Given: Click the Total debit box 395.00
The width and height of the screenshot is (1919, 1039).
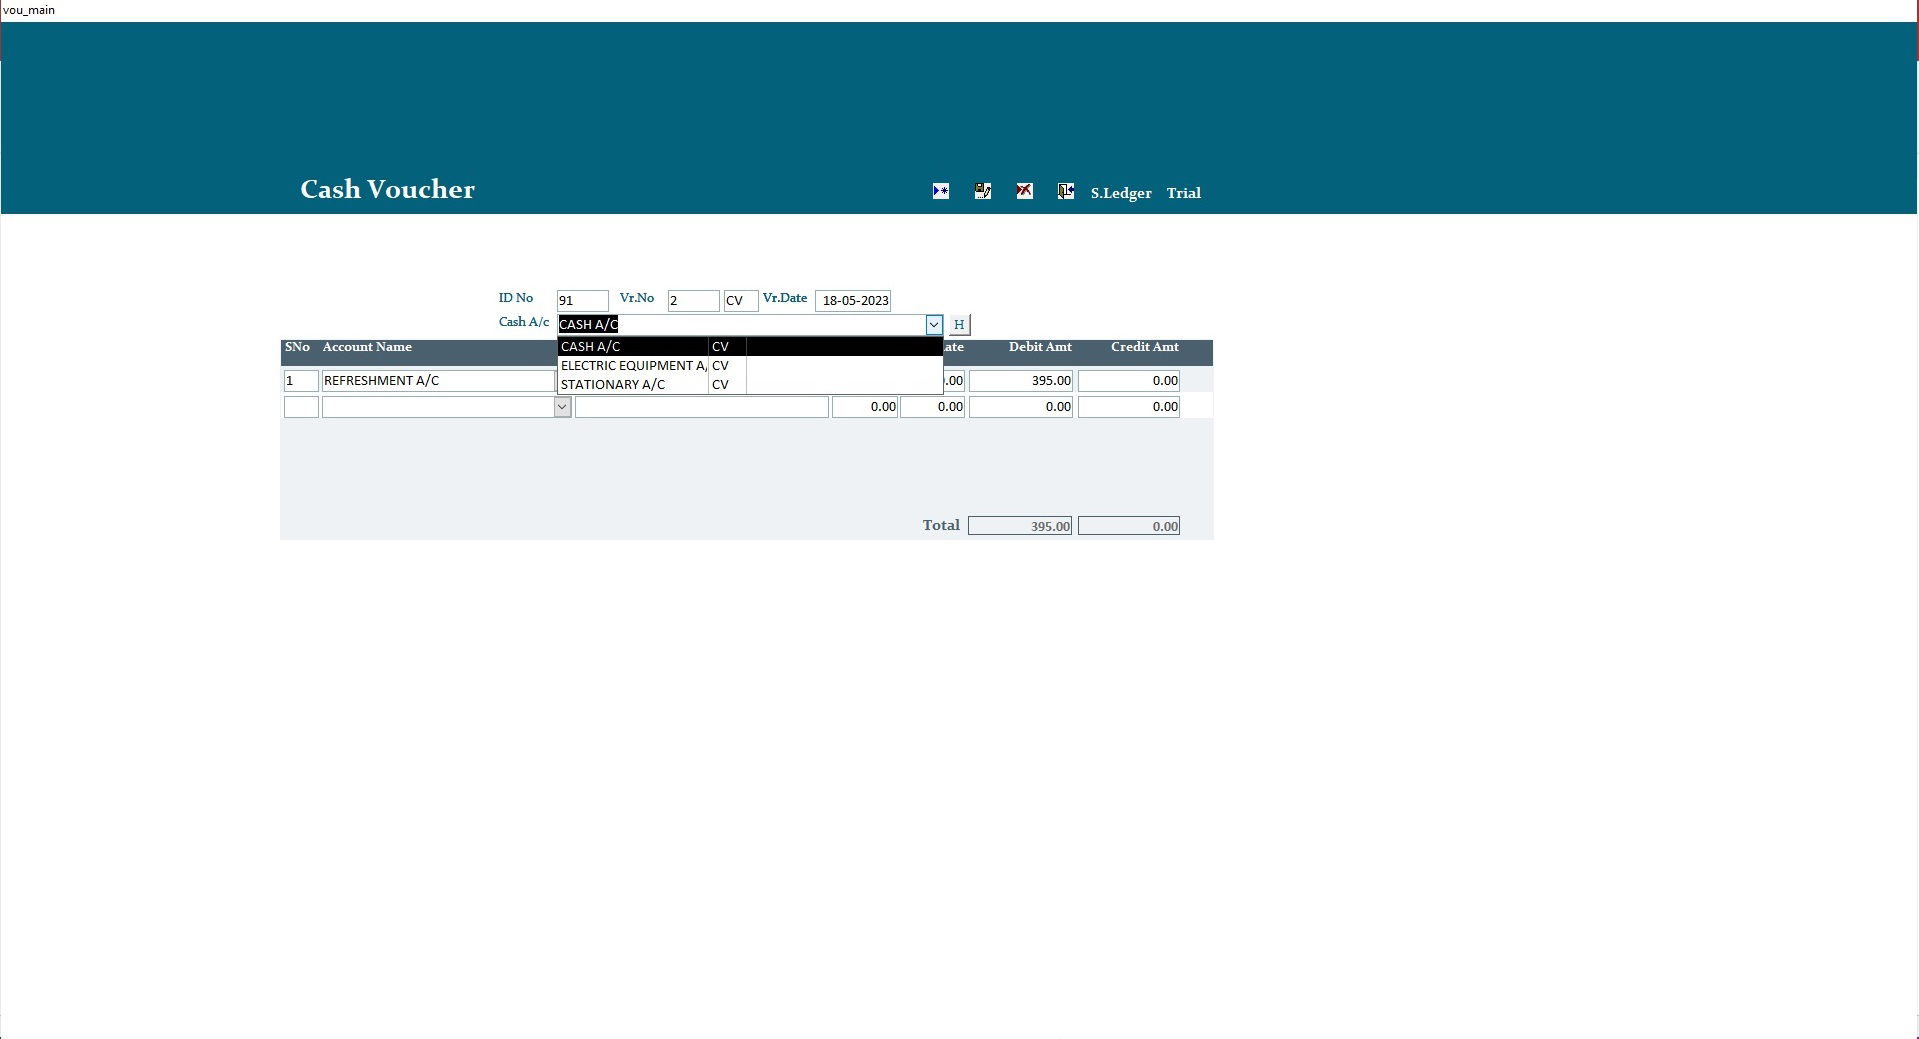Looking at the screenshot, I should pos(1020,526).
